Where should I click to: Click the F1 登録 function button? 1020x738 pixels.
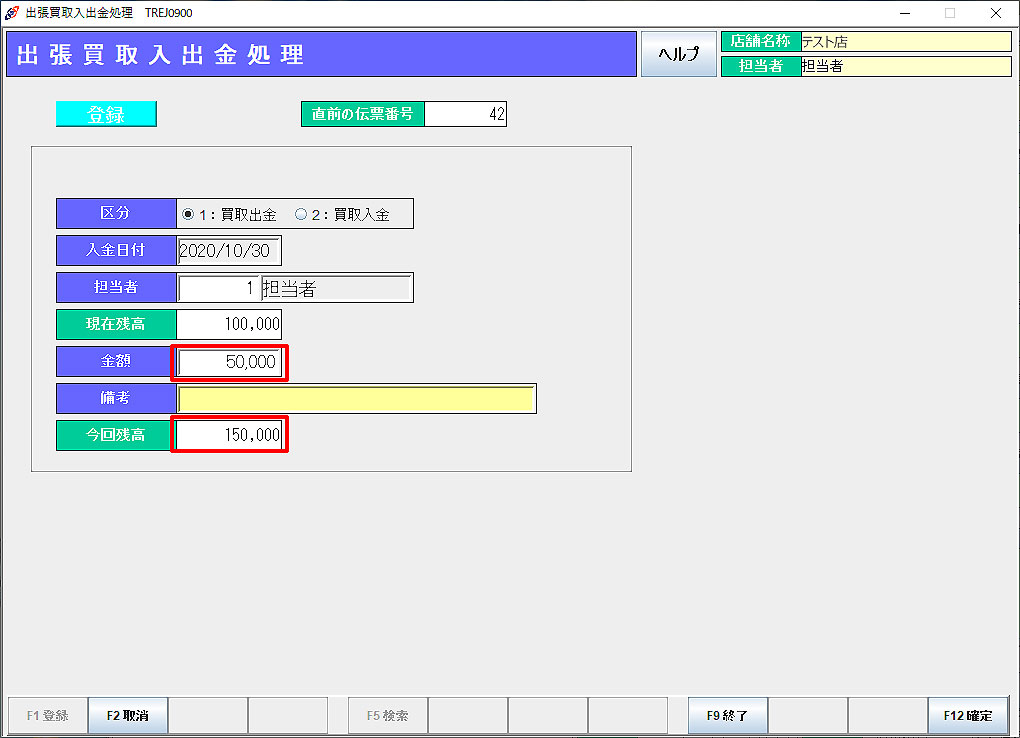tap(47, 716)
